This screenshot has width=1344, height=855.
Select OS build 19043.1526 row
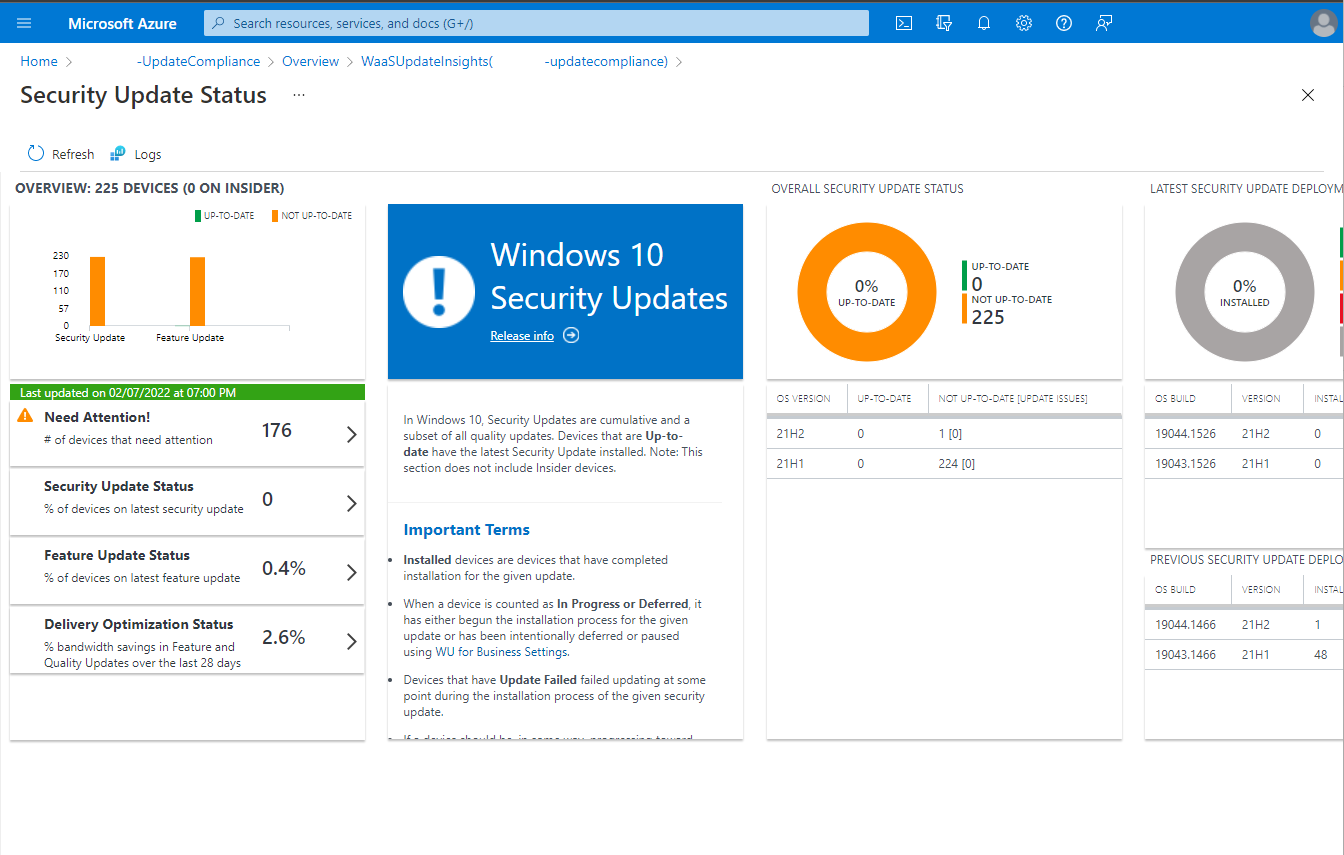1244,464
